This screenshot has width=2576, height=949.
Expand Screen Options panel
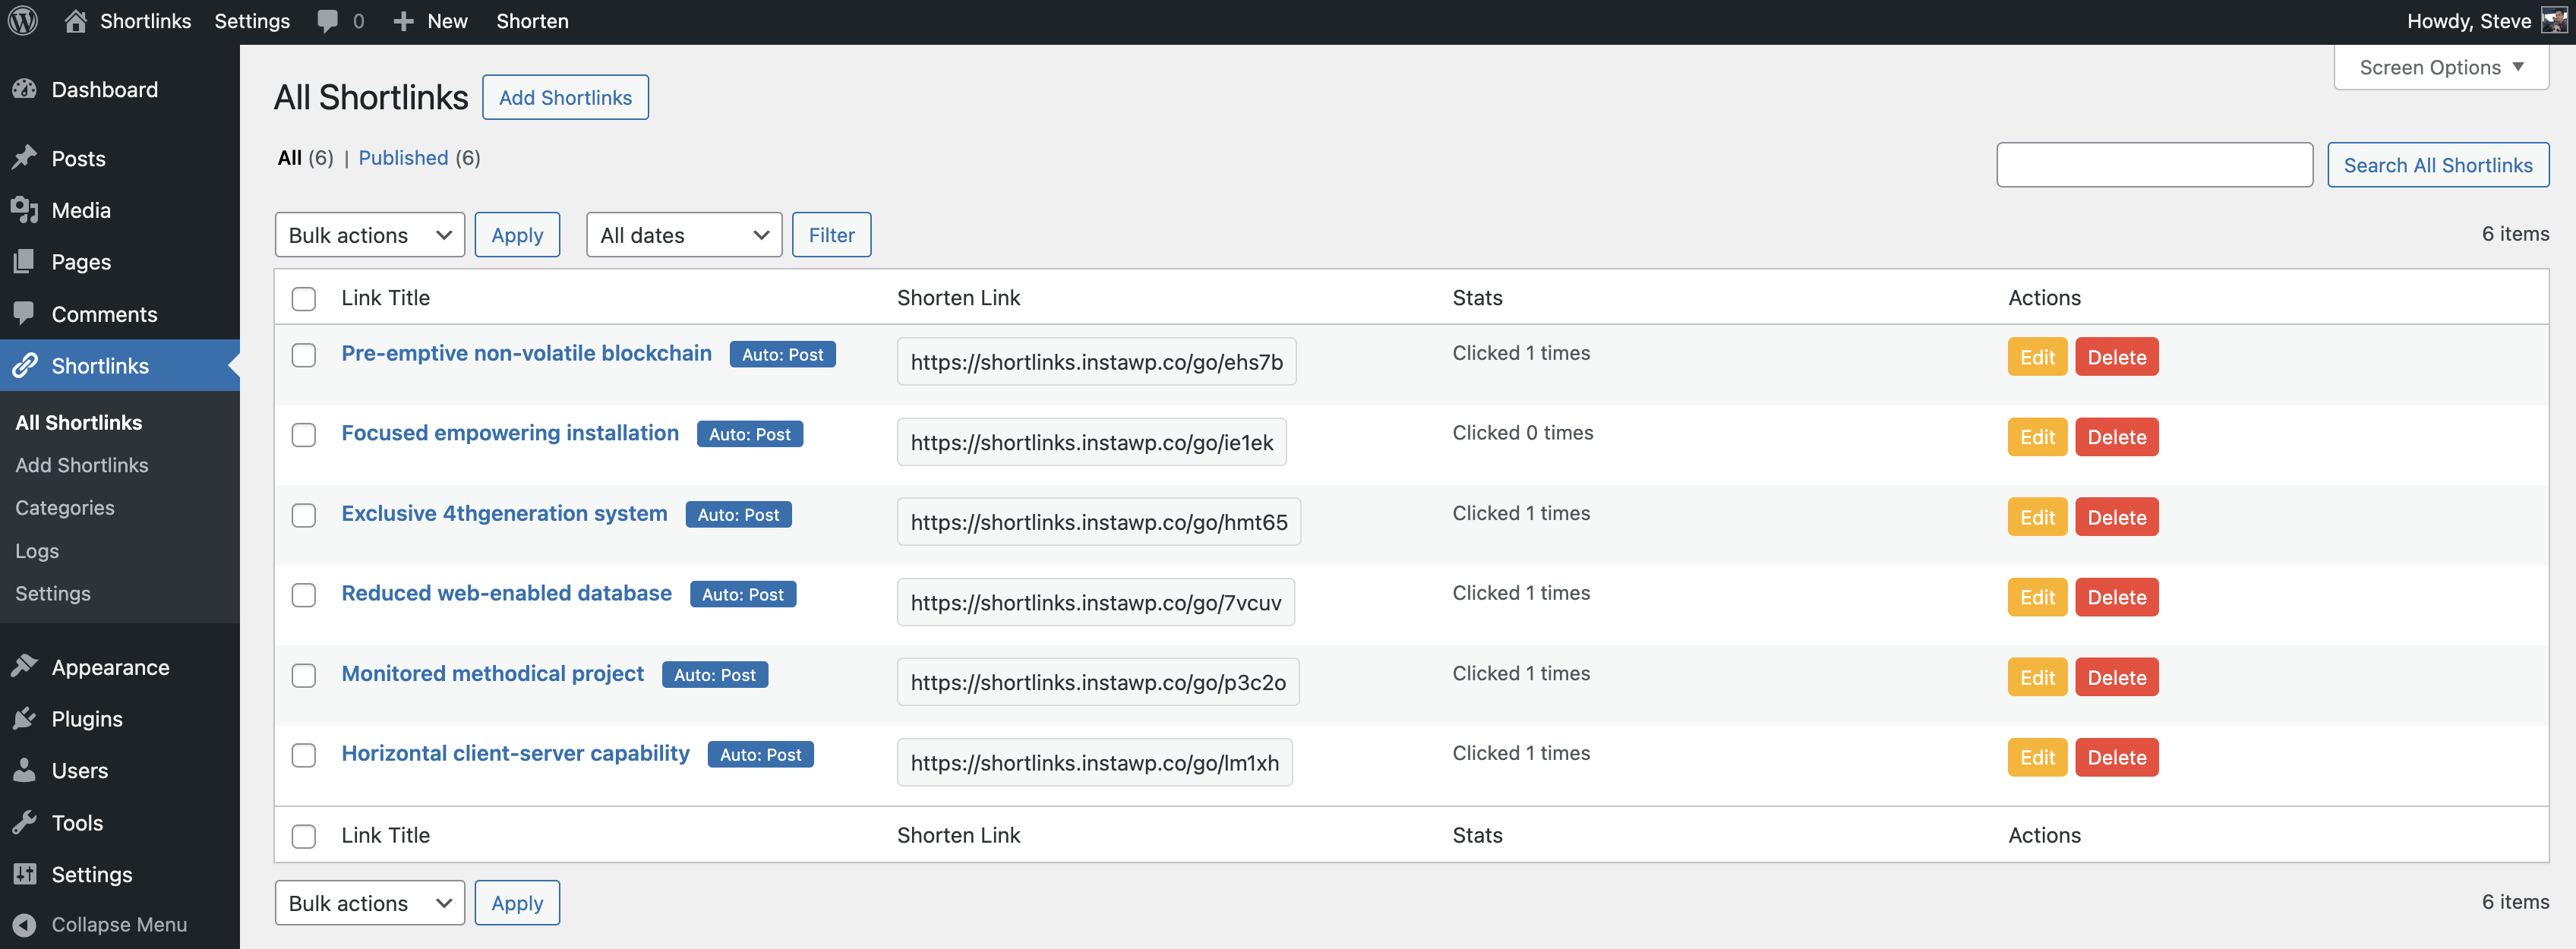click(x=2440, y=67)
